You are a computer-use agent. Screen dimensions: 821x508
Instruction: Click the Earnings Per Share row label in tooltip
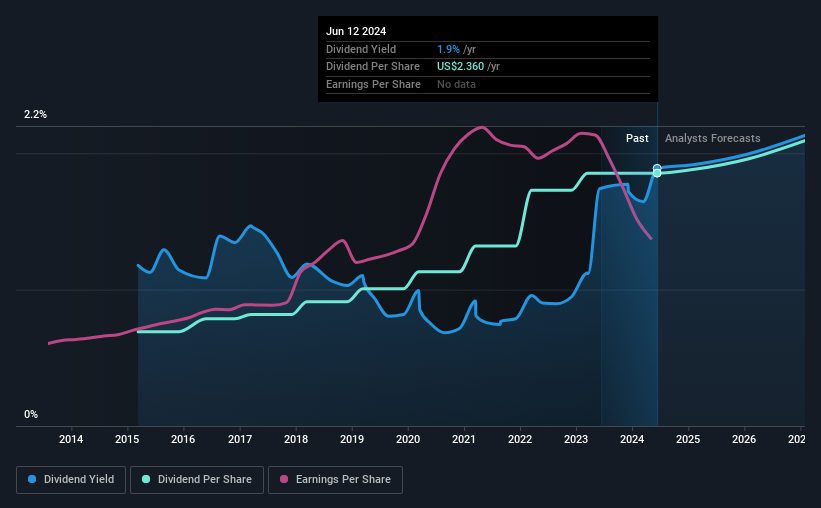tap(373, 84)
